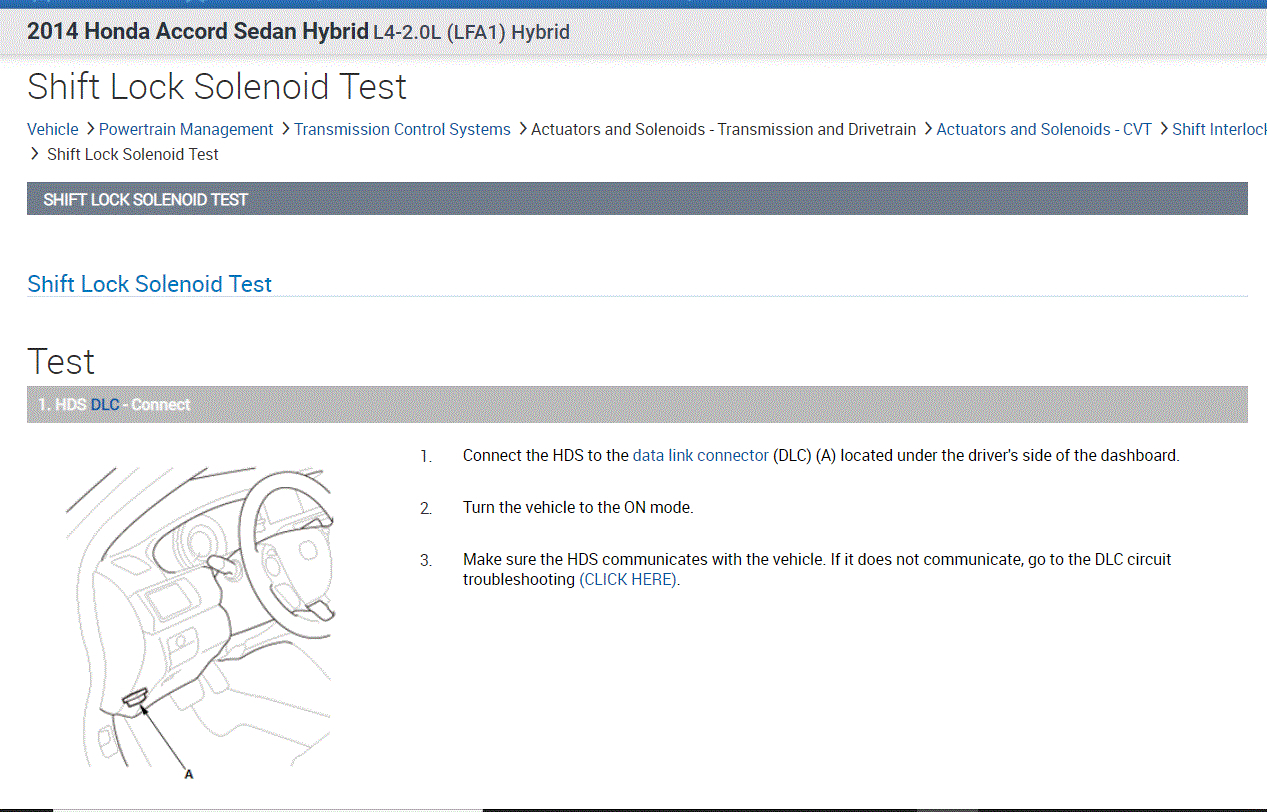Open the DLC location diagram image
This screenshot has height=812, width=1267.
click(x=199, y=622)
